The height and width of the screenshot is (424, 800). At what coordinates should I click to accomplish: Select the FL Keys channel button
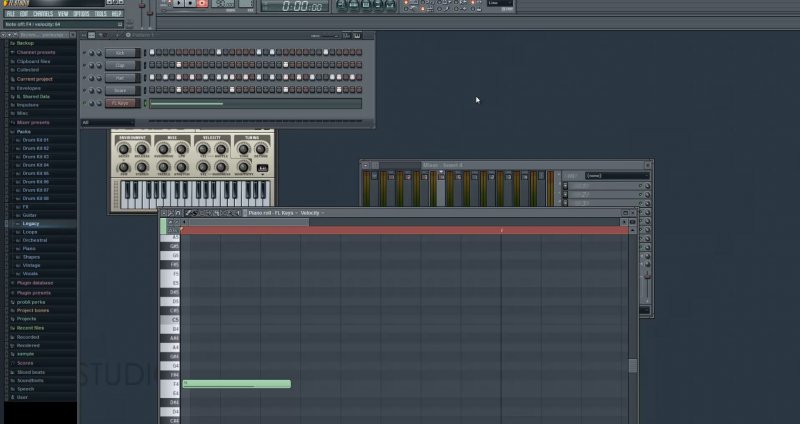tap(119, 102)
